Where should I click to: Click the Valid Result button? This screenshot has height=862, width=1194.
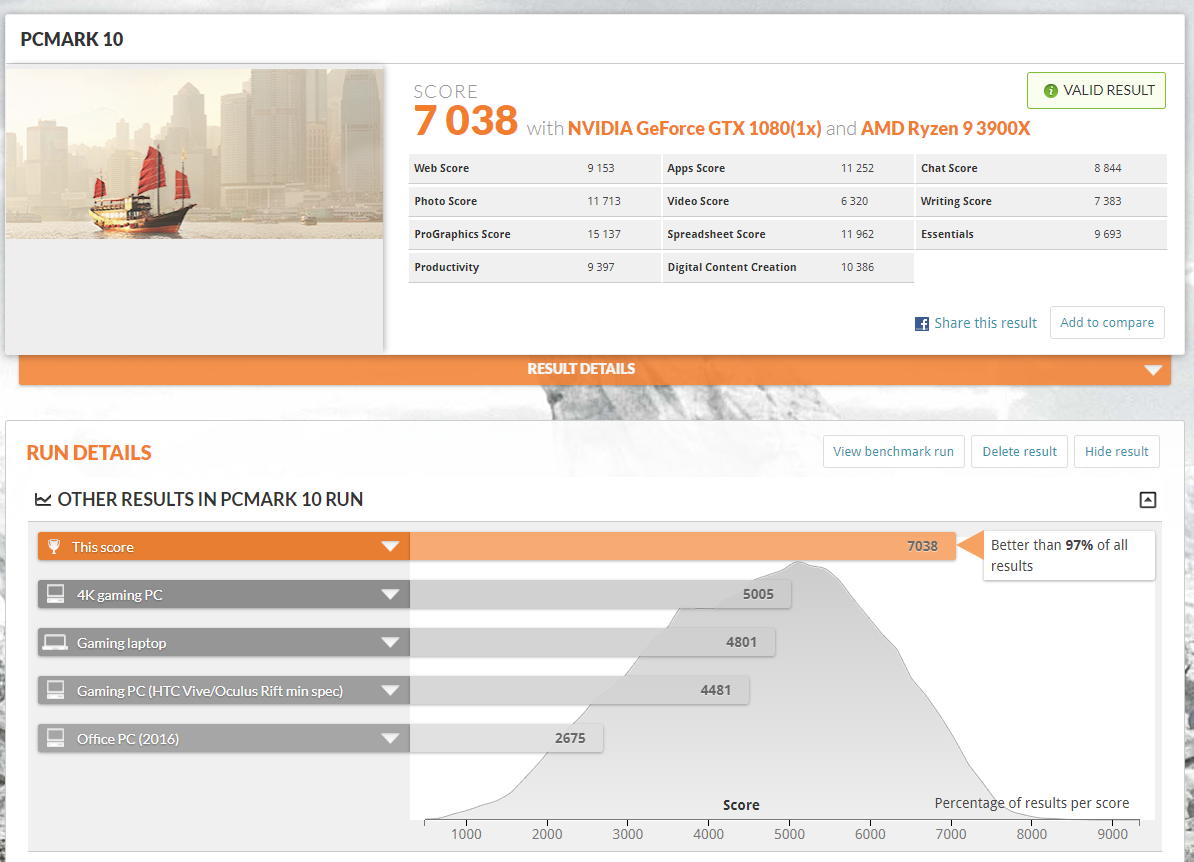click(1096, 91)
